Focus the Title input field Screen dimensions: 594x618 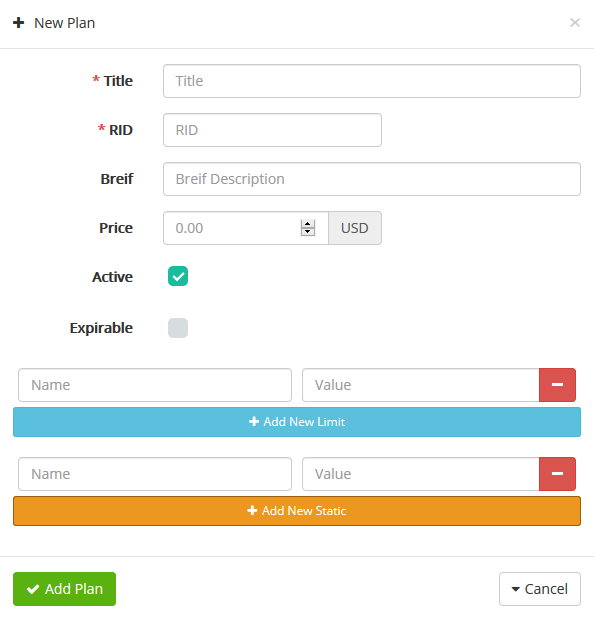pos(372,81)
